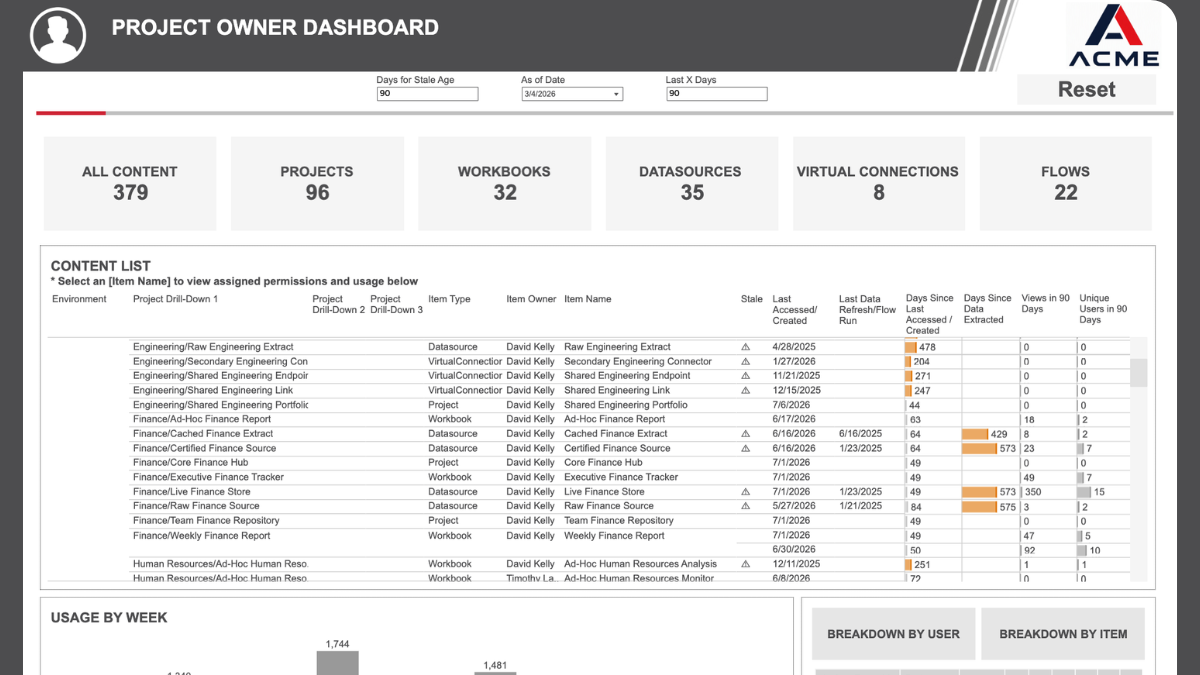This screenshot has height=675, width=1200.
Task: Click stale warning icon for Live Finance Store
Action: coord(745,492)
